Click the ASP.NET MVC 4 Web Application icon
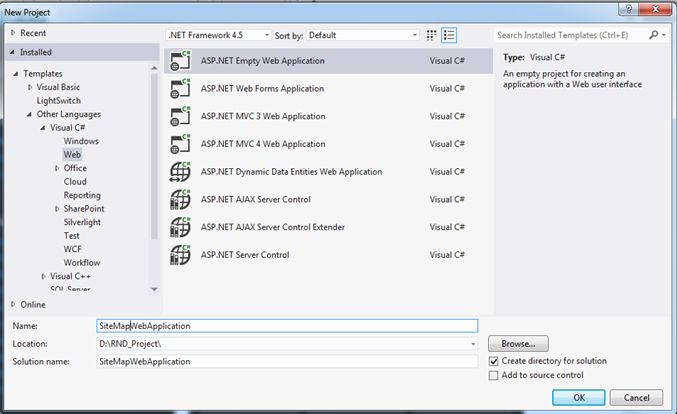The image size is (677, 414). pos(181,144)
